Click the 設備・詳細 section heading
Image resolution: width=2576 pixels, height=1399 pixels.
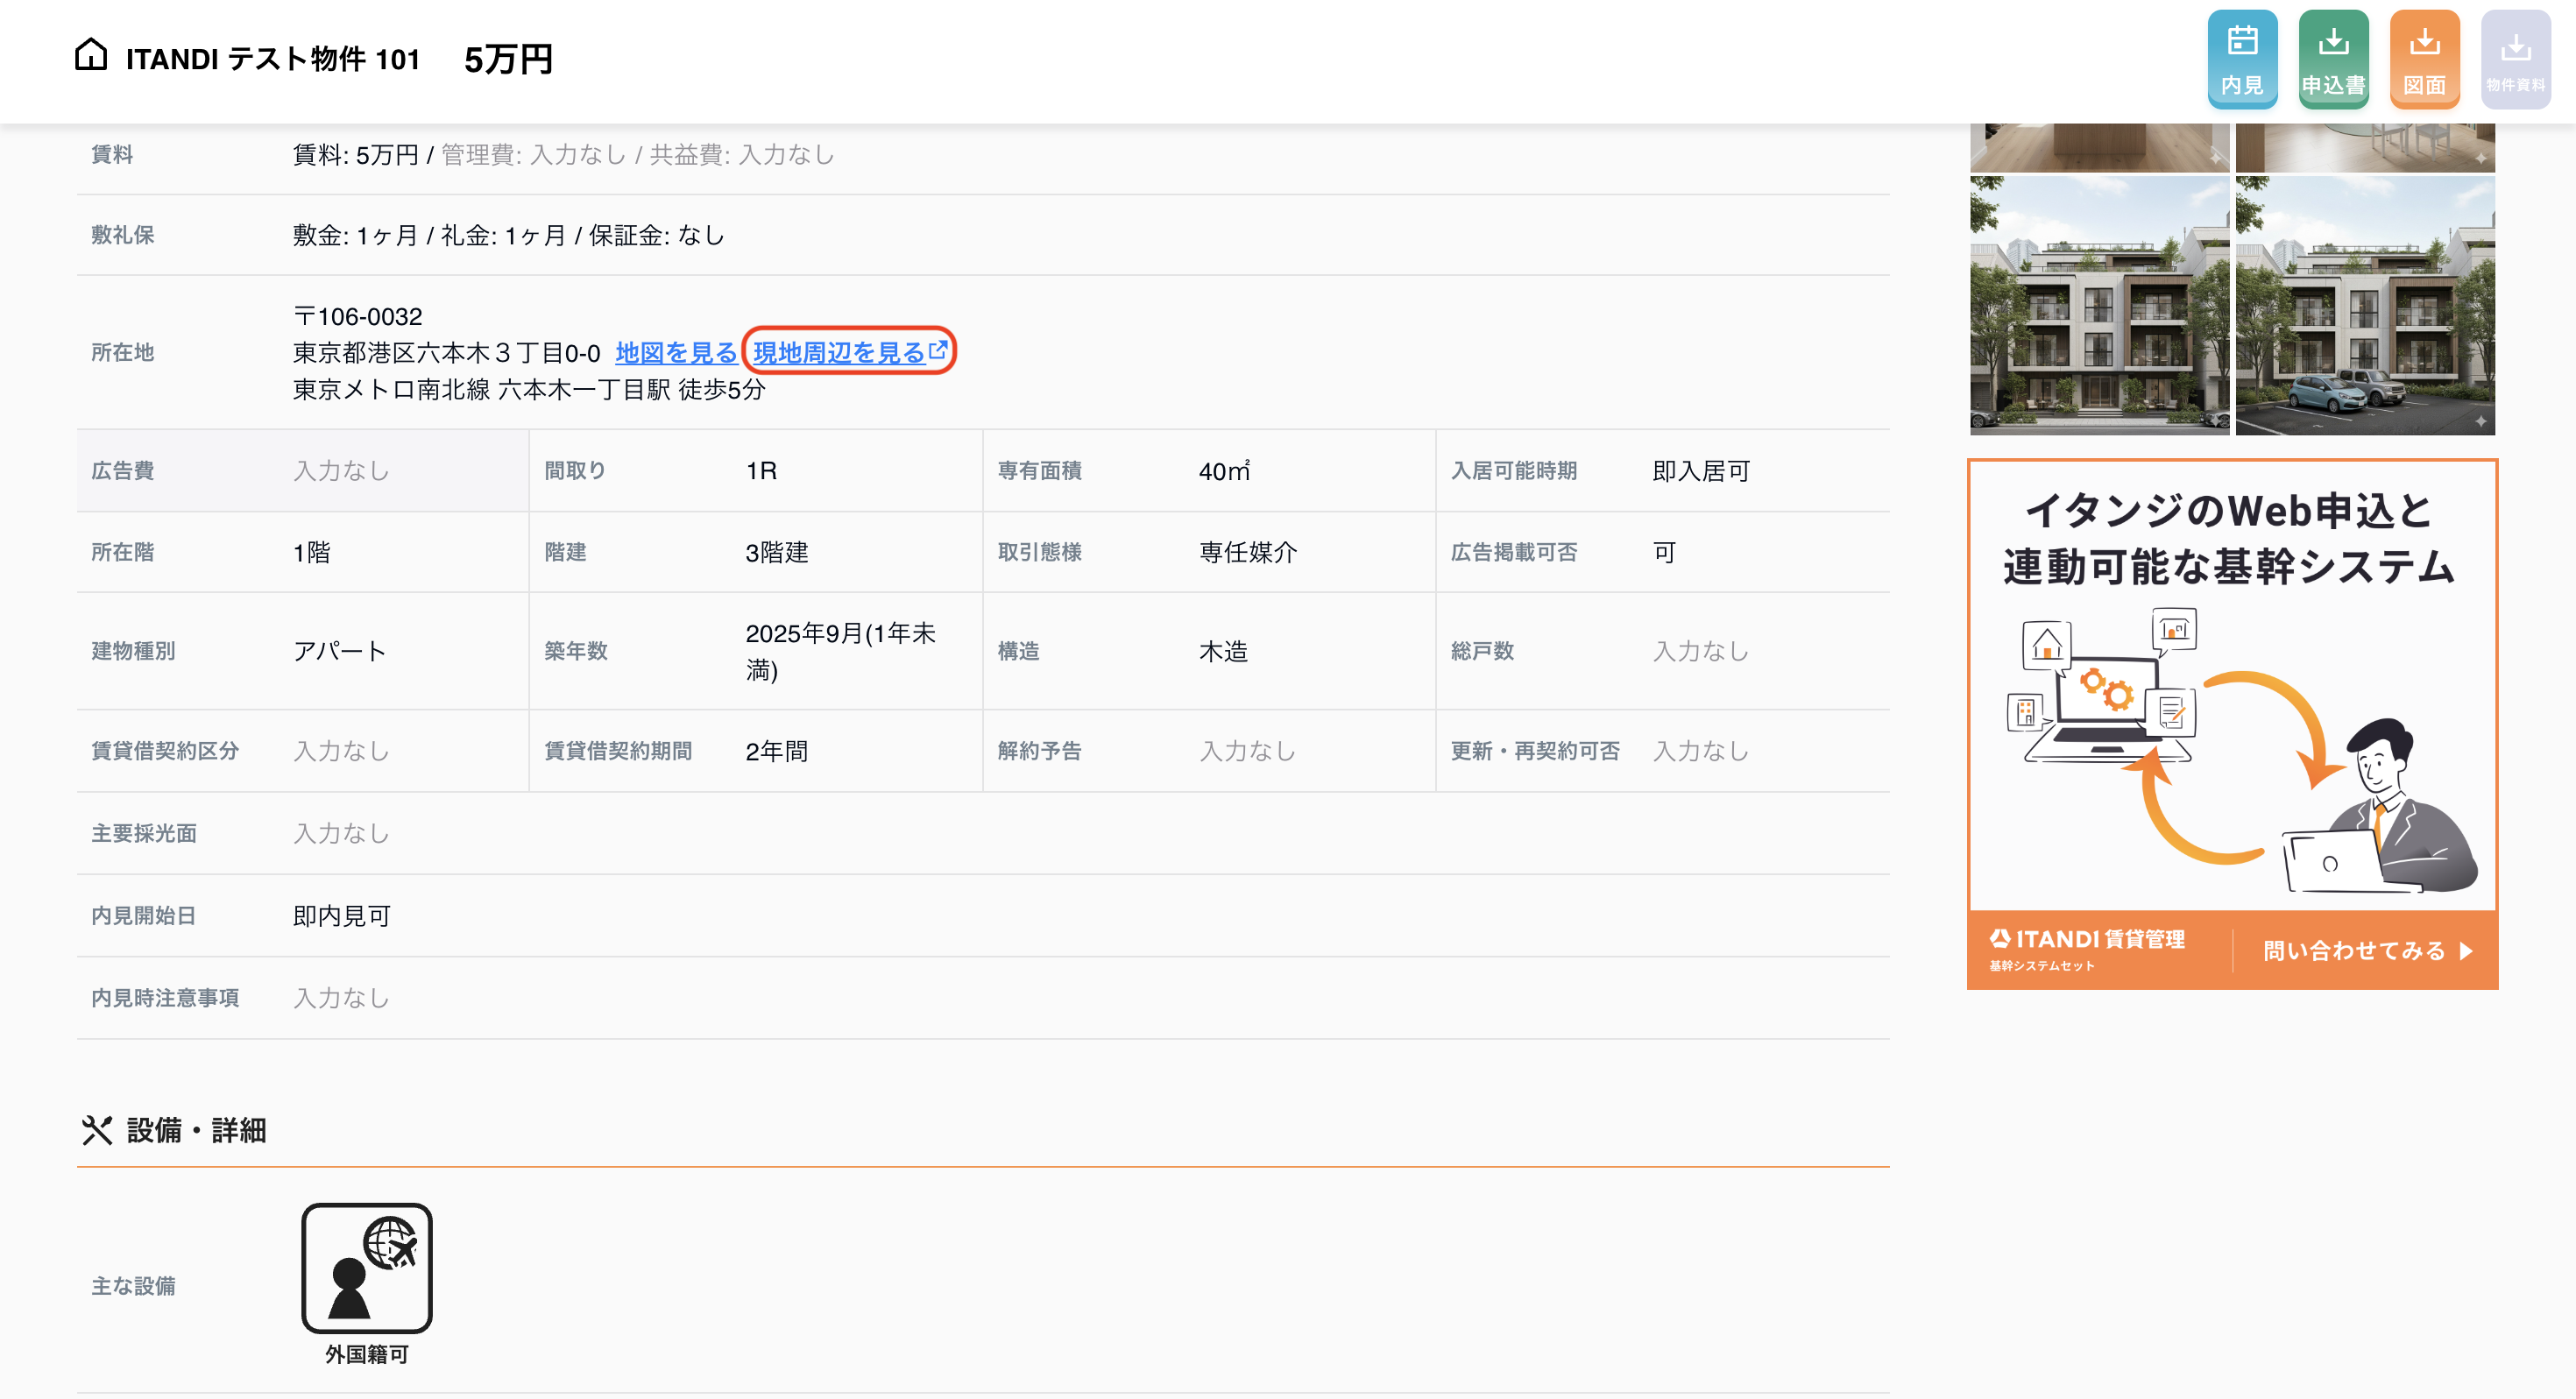pos(196,1130)
